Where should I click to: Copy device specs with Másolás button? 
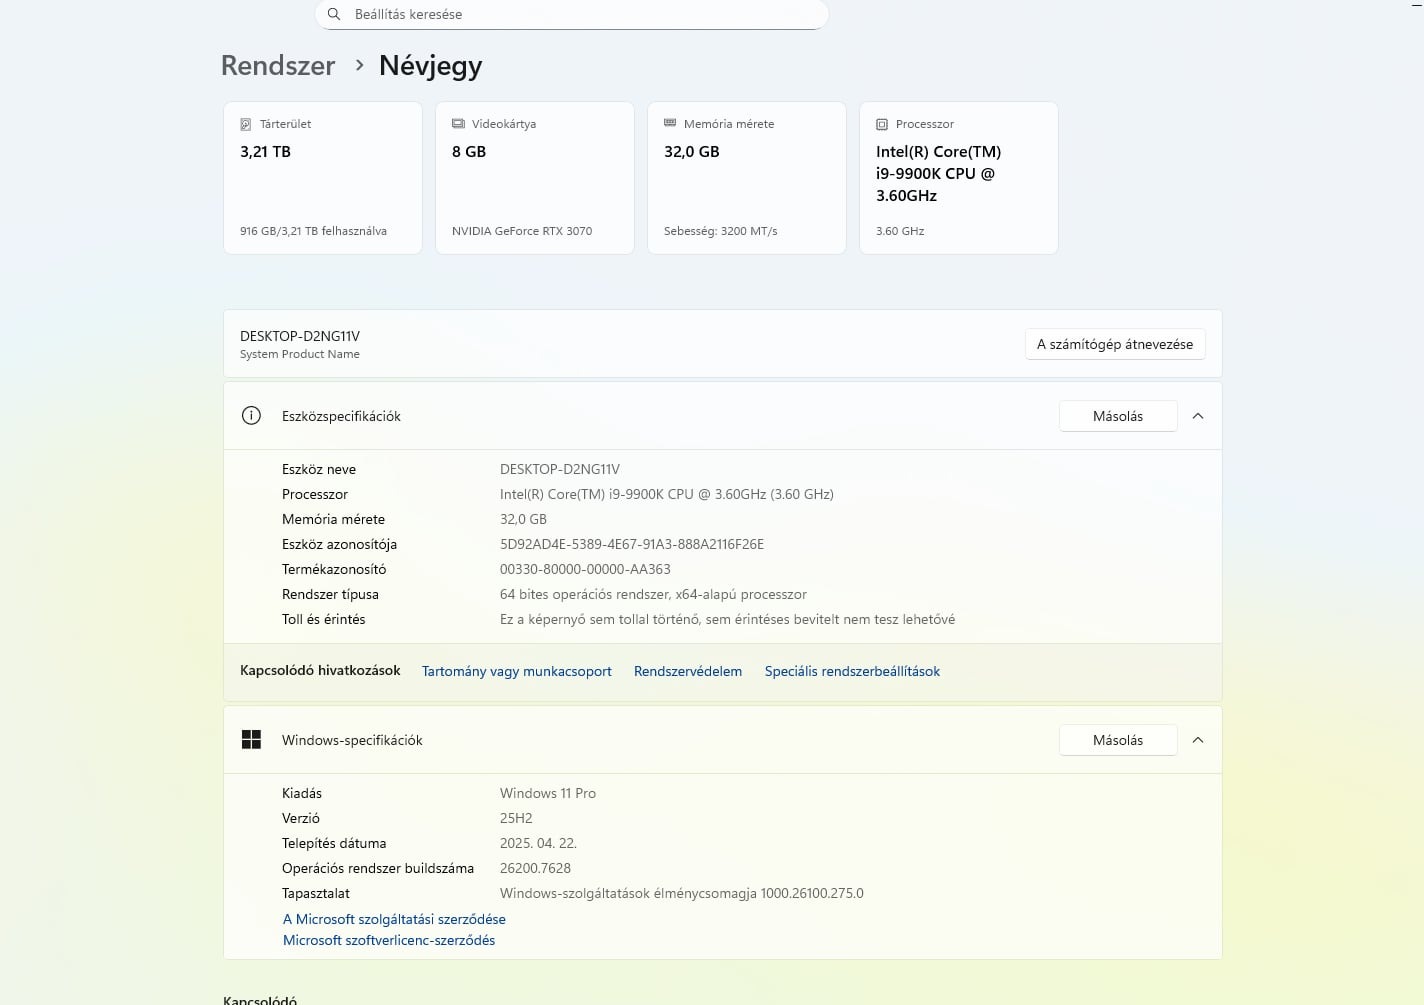click(x=1118, y=416)
